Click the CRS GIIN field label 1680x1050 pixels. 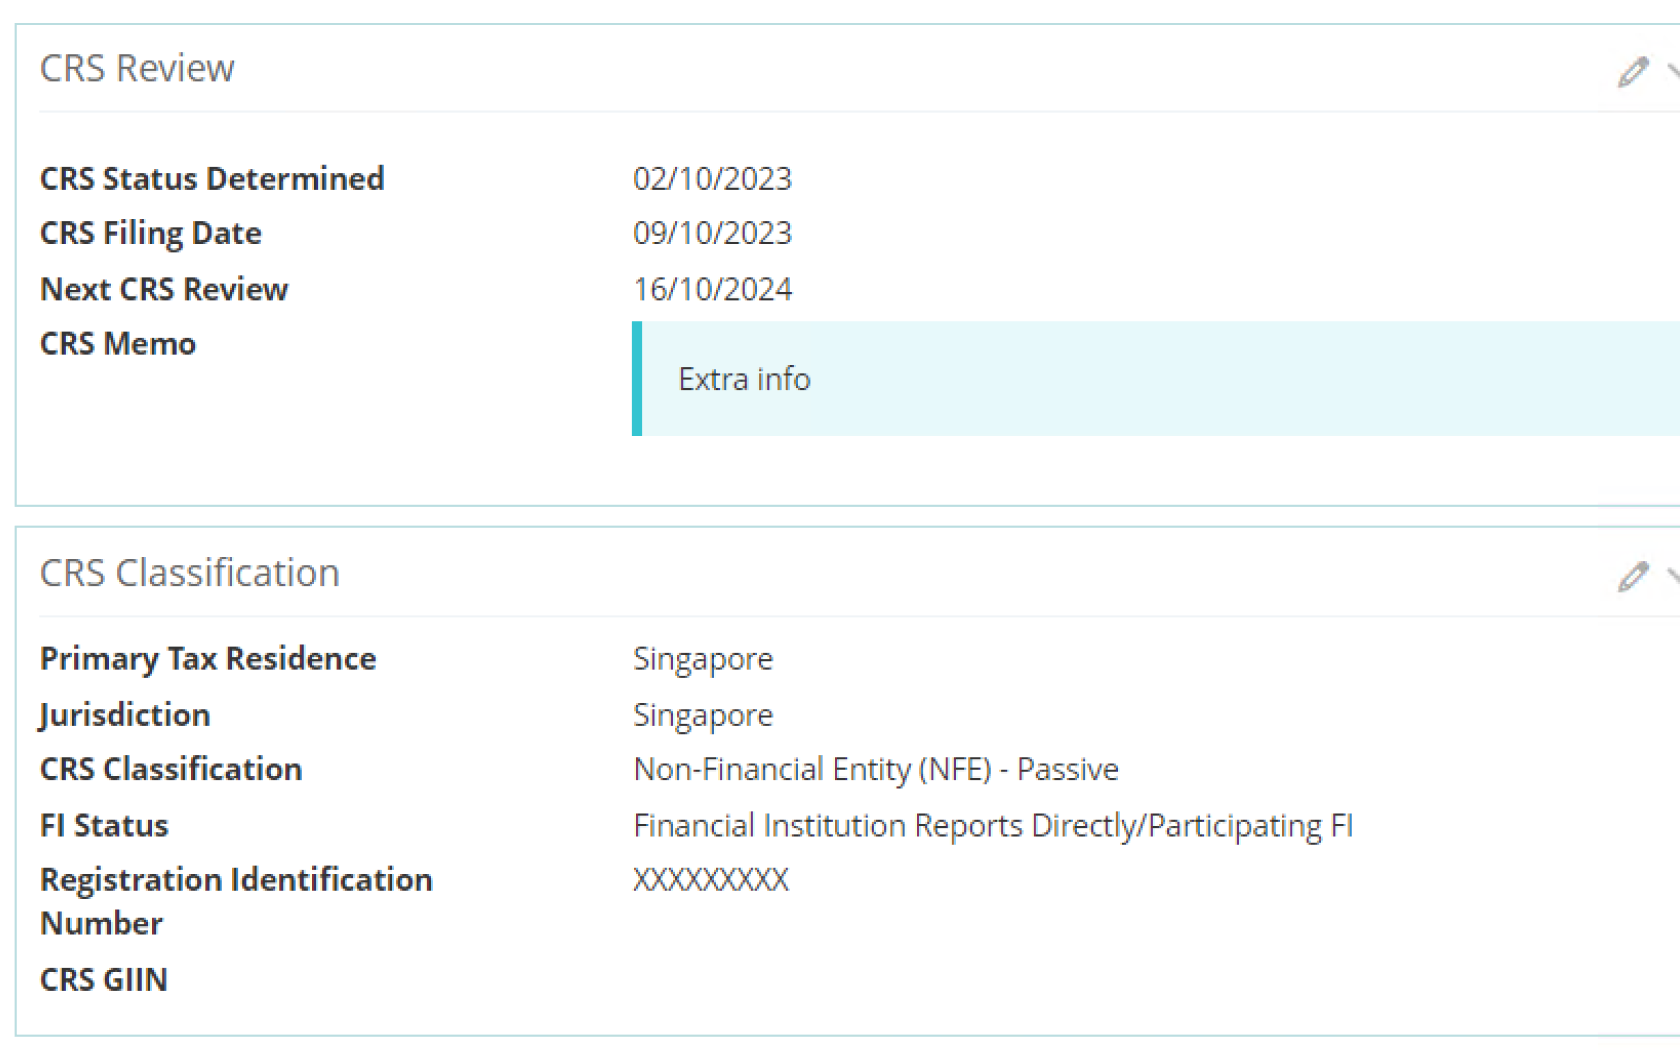click(x=104, y=979)
